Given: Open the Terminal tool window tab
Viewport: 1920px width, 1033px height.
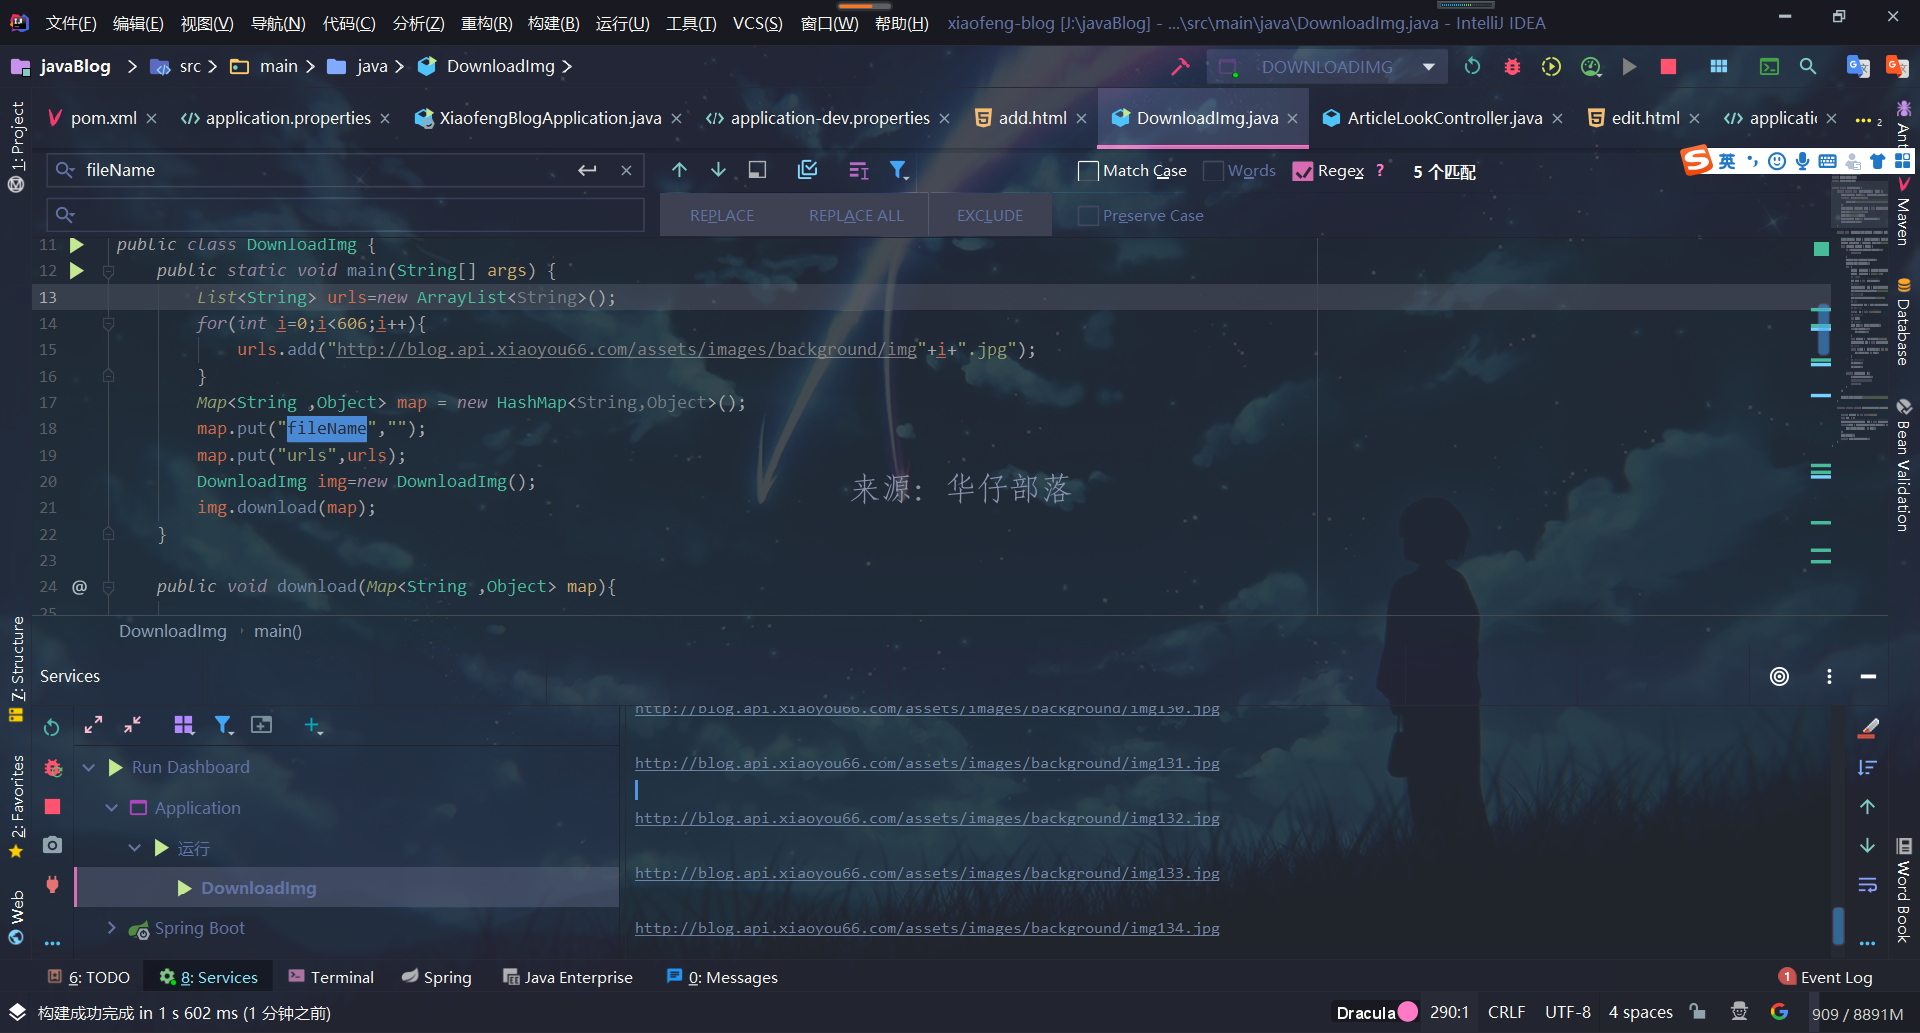Looking at the screenshot, I should coord(331,977).
